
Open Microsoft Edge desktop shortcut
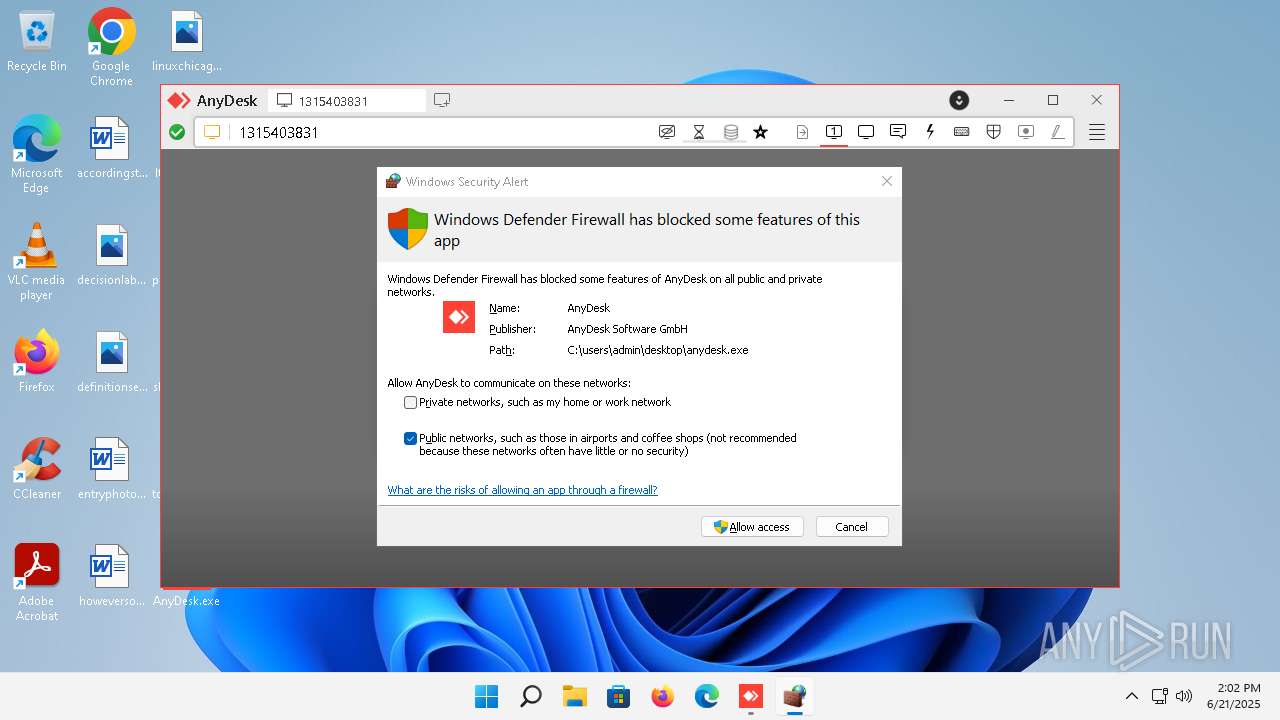pos(37,154)
